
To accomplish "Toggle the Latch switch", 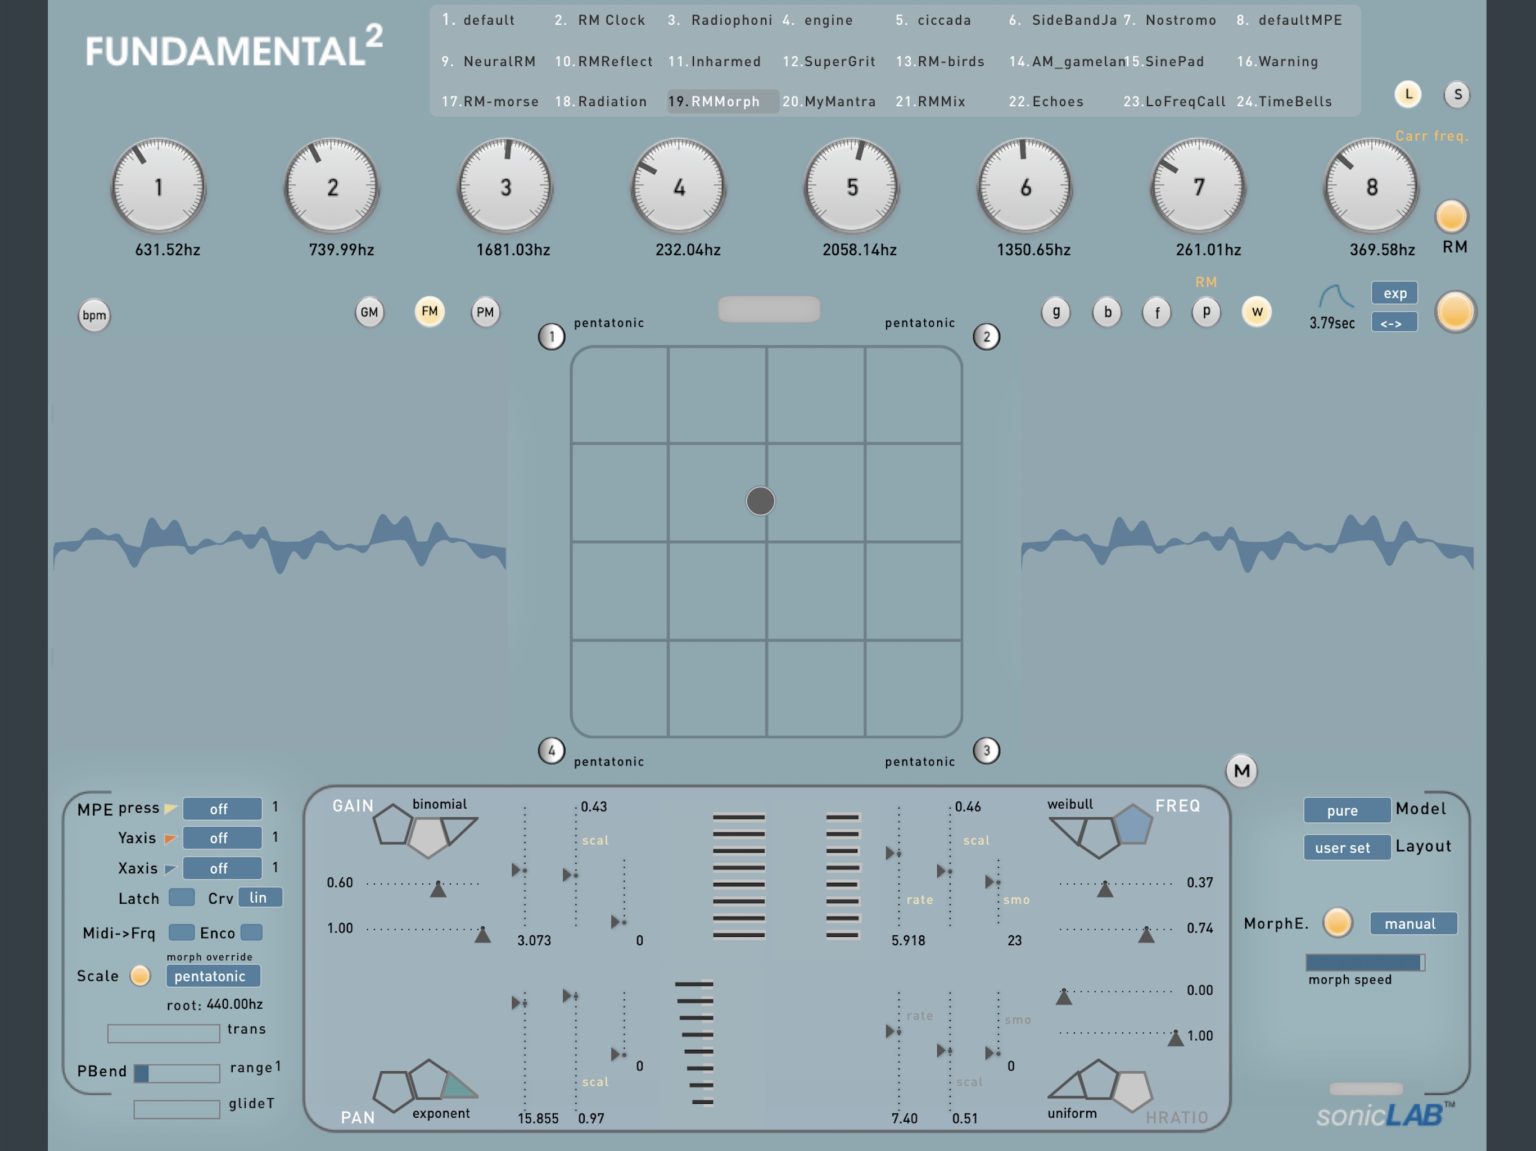I will [183, 898].
